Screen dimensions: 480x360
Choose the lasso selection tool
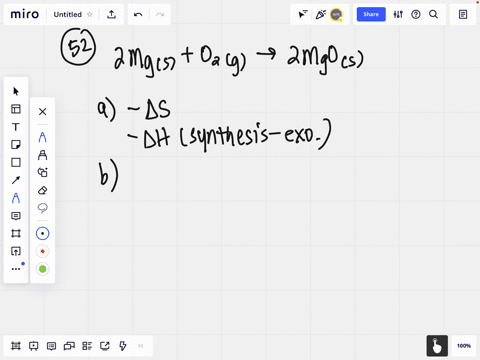[x=42, y=208]
